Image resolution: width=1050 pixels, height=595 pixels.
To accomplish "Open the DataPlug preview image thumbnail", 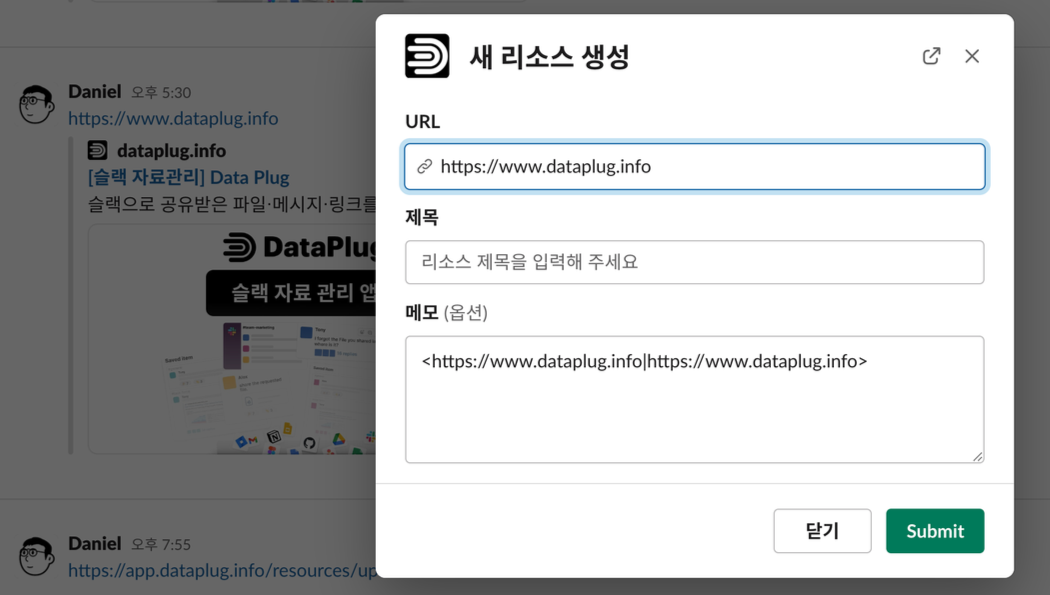I will 232,339.
